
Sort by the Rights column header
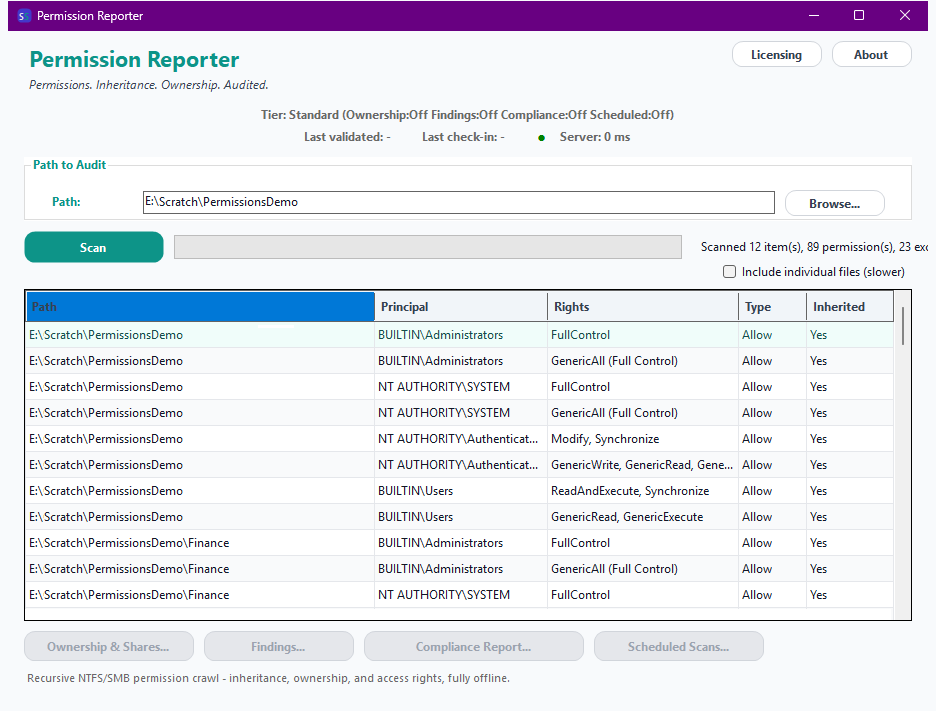tap(642, 307)
